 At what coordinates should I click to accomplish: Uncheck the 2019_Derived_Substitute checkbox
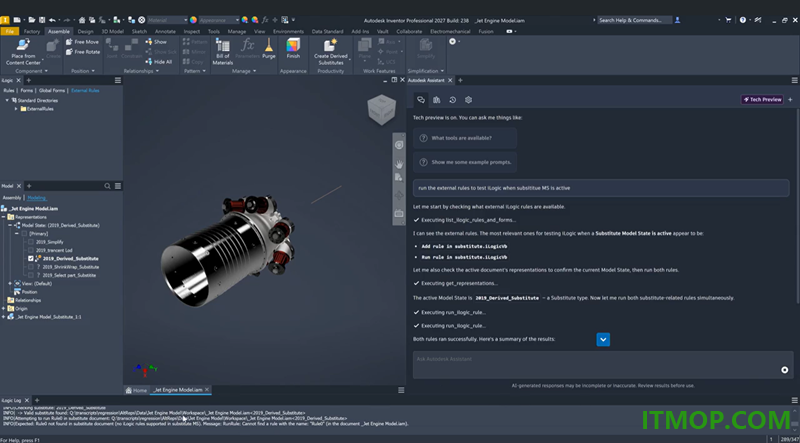point(31,259)
